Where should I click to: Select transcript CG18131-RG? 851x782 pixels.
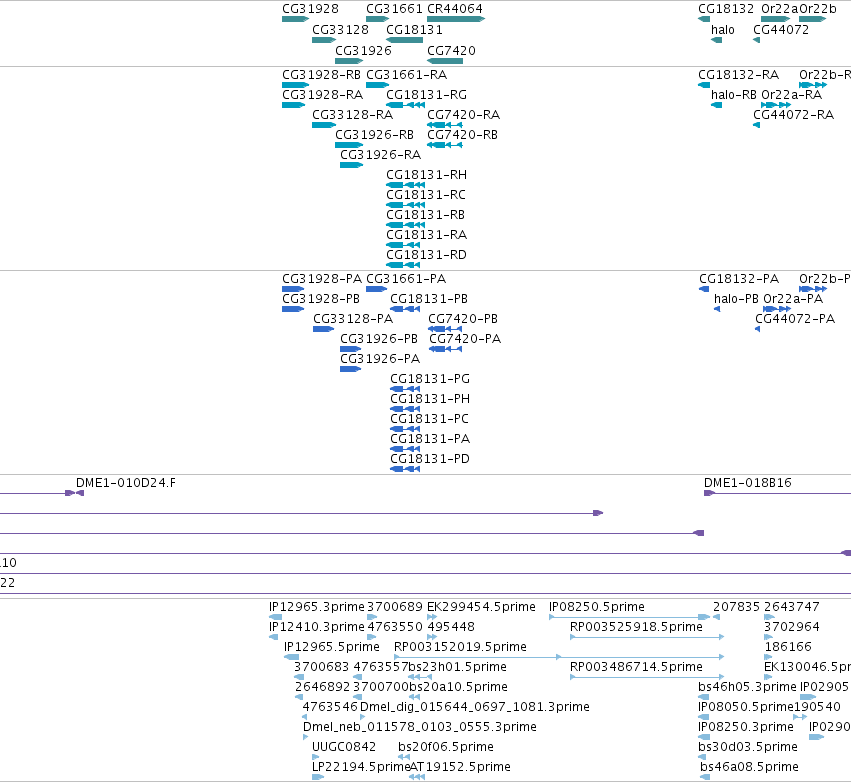(x=405, y=105)
